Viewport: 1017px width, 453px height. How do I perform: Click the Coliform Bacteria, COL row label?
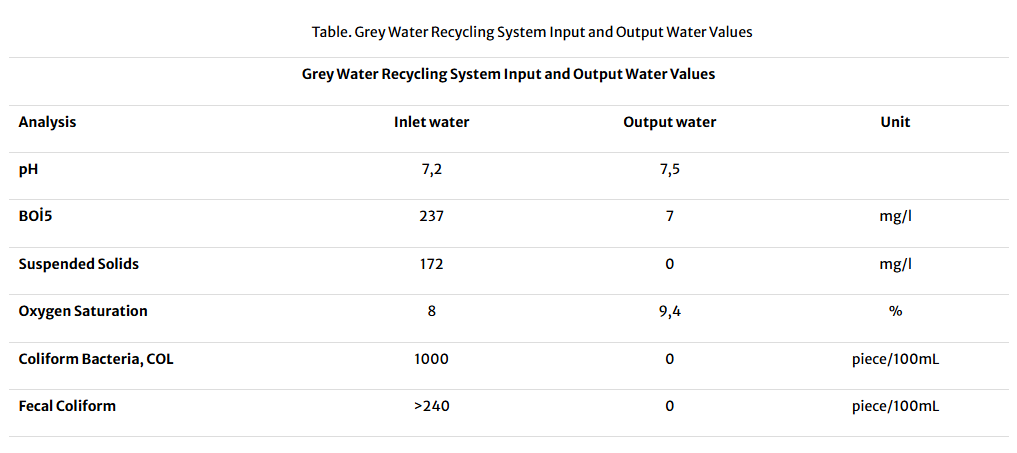(x=96, y=358)
